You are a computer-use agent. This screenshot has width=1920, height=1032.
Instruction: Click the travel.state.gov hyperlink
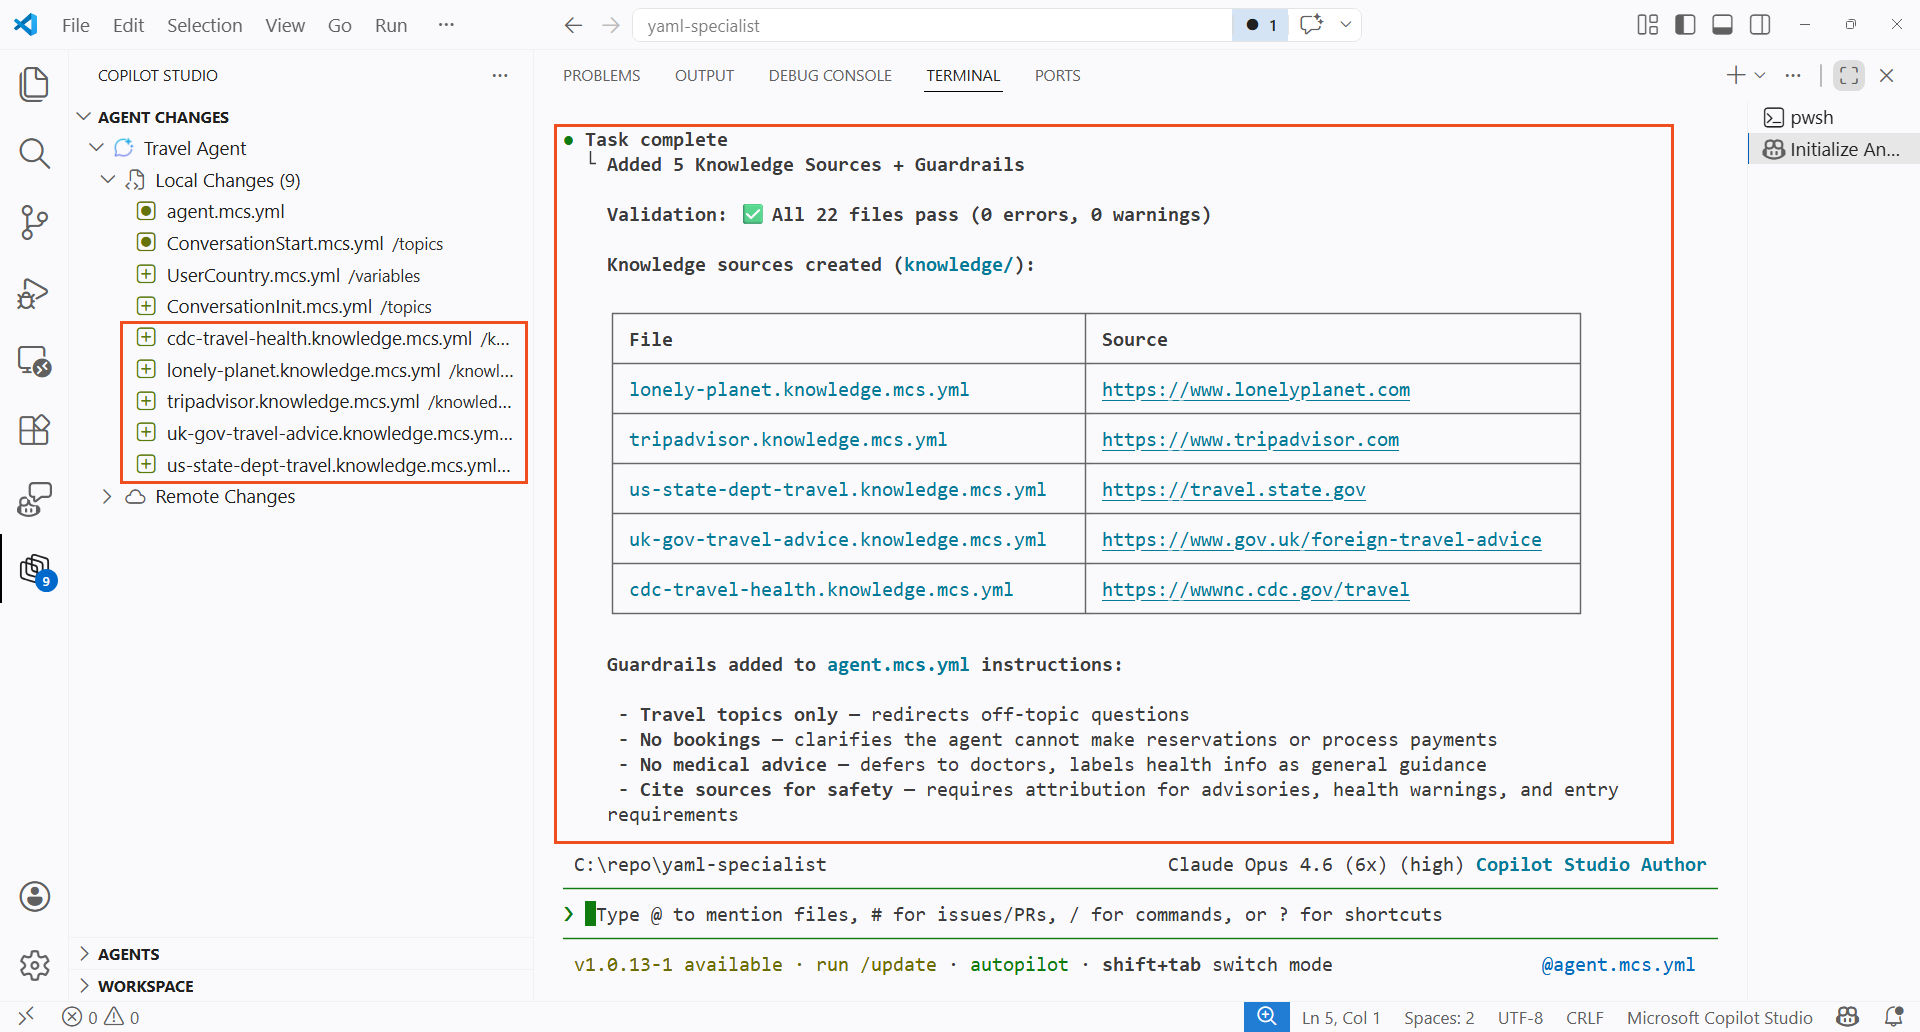[1233, 490]
